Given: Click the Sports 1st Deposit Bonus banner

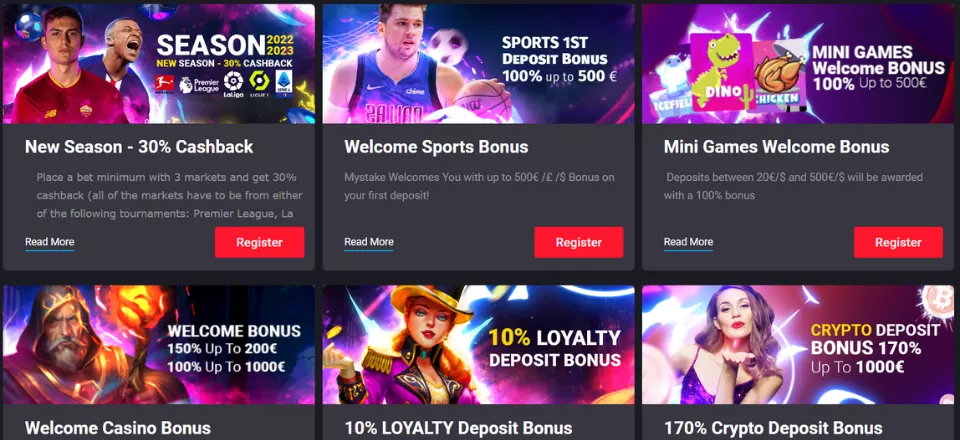Looking at the screenshot, I should (x=478, y=64).
